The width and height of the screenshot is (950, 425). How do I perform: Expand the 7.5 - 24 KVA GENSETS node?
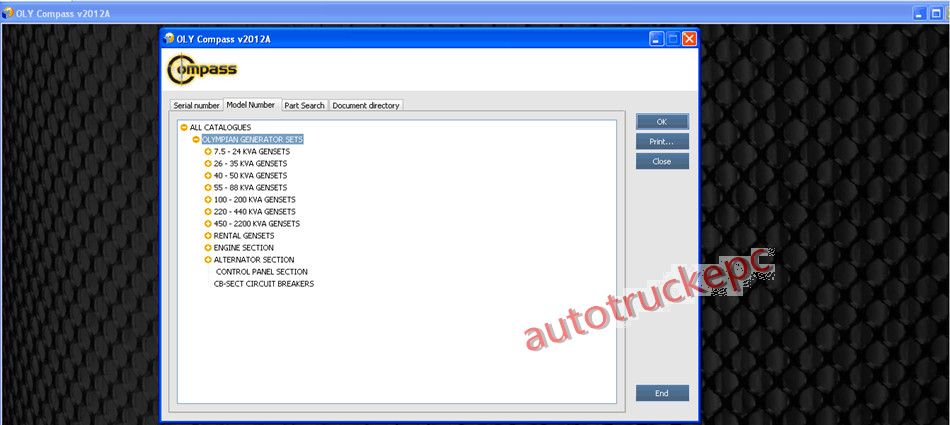pyautogui.click(x=208, y=152)
